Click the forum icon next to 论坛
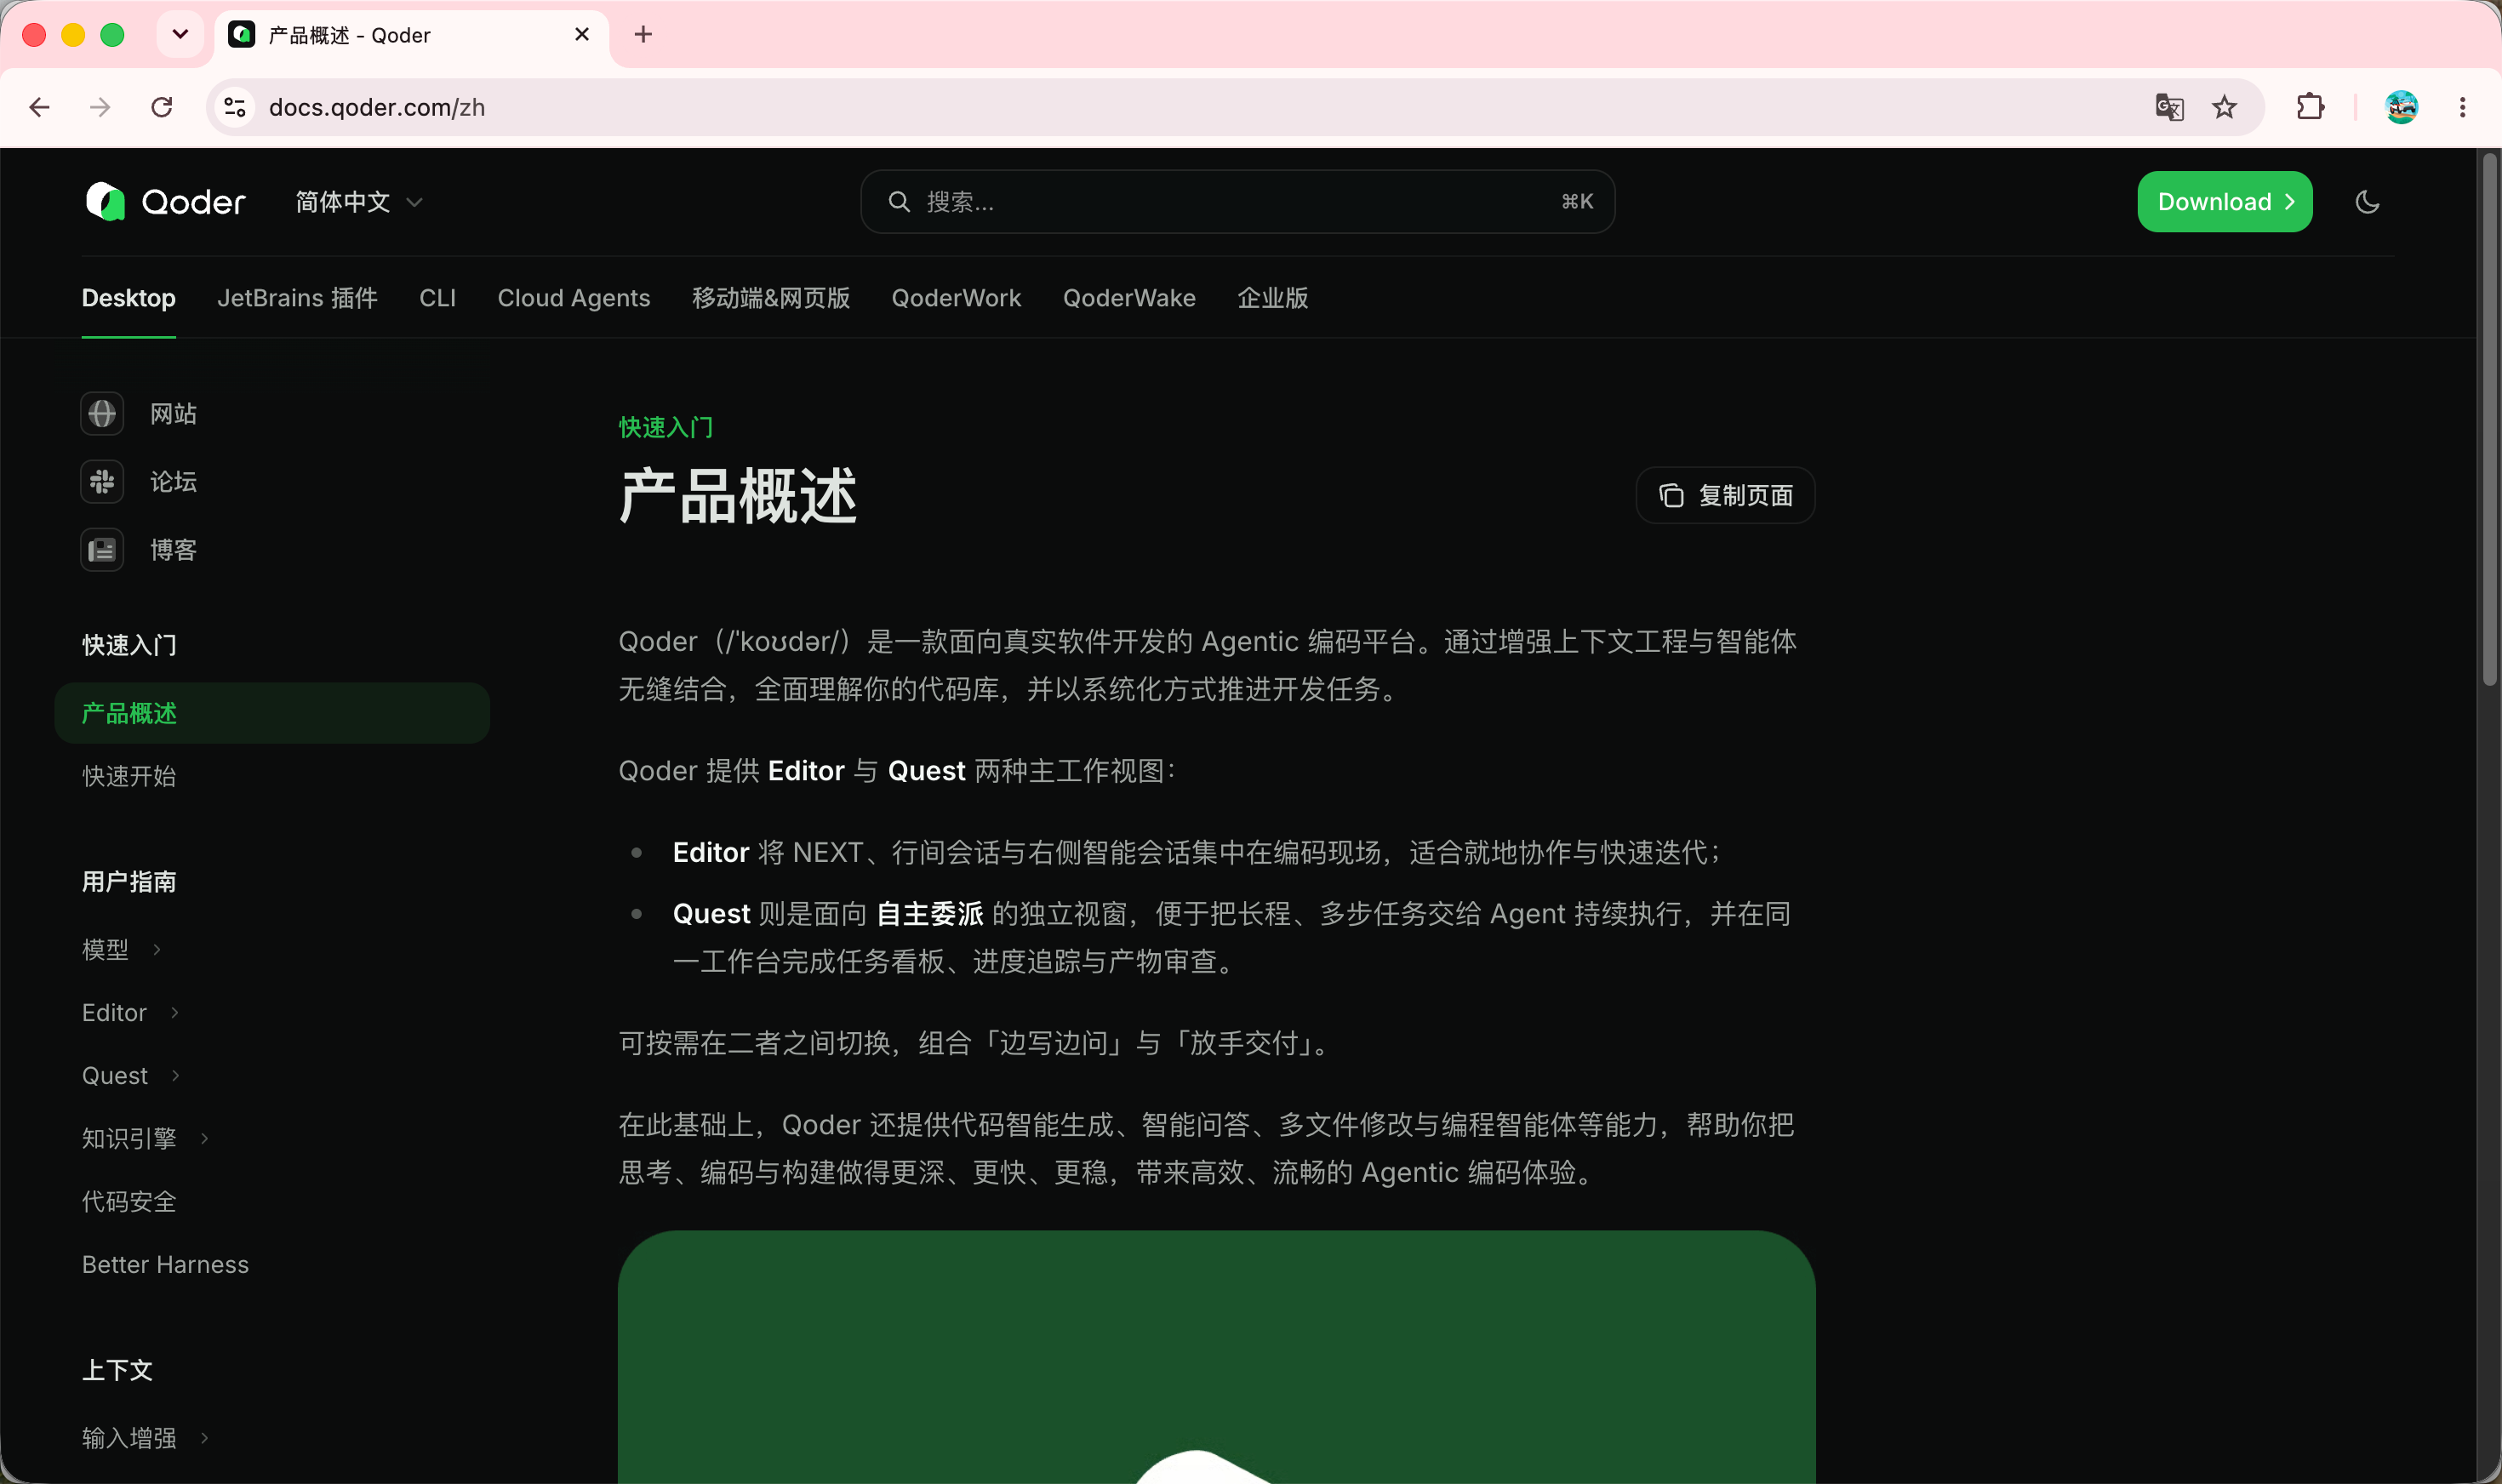 click(x=102, y=482)
